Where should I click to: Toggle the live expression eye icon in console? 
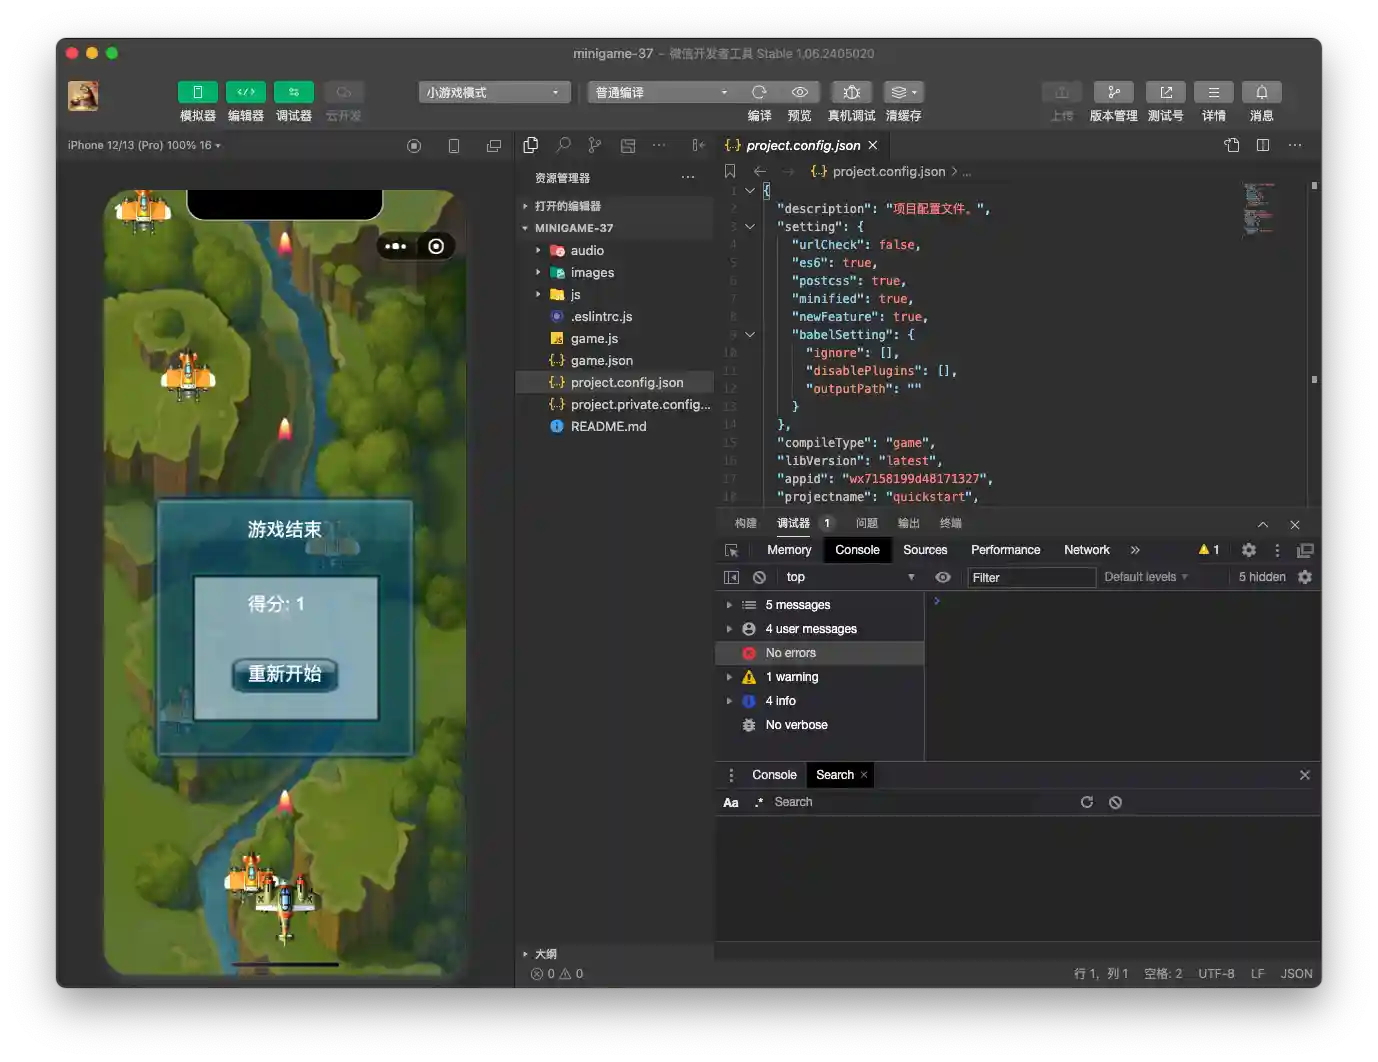(942, 577)
